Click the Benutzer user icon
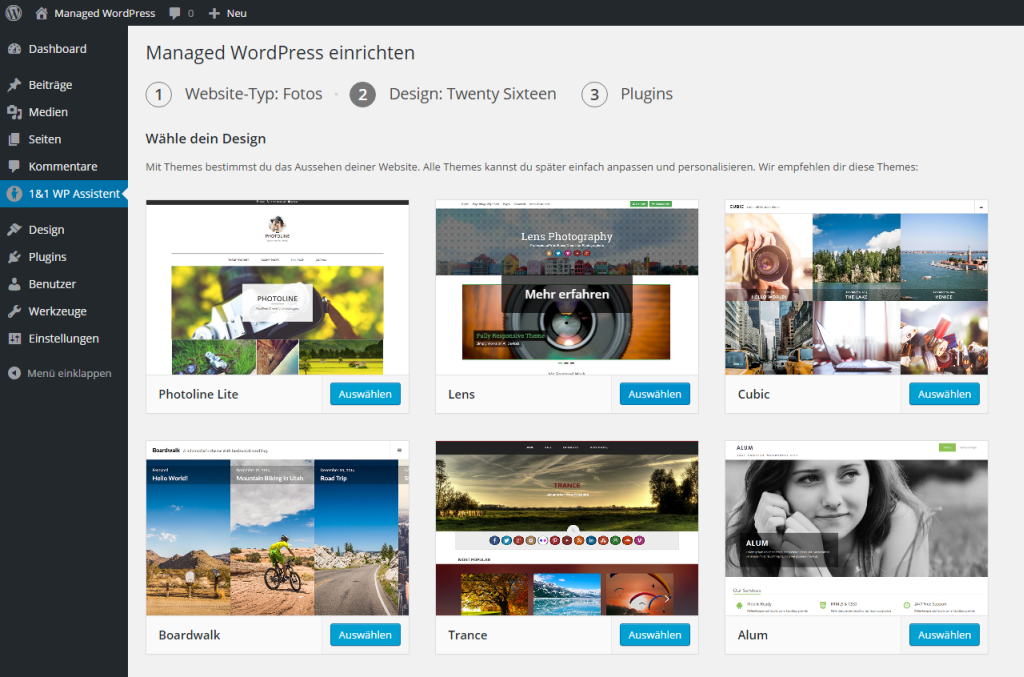1024x677 pixels. coord(14,284)
